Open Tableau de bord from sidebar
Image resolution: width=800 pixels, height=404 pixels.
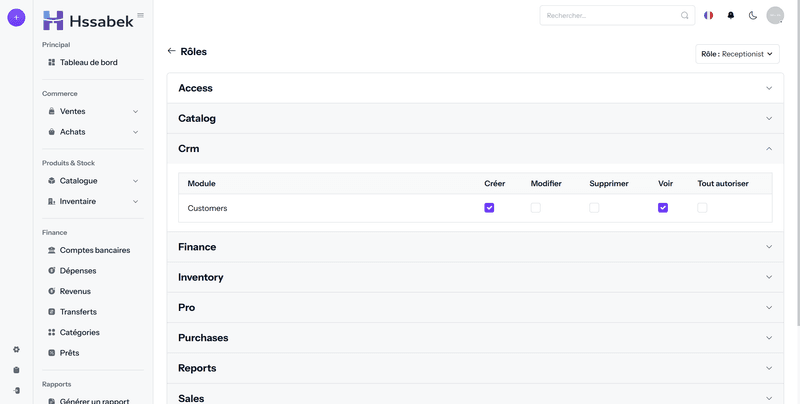coord(88,62)
